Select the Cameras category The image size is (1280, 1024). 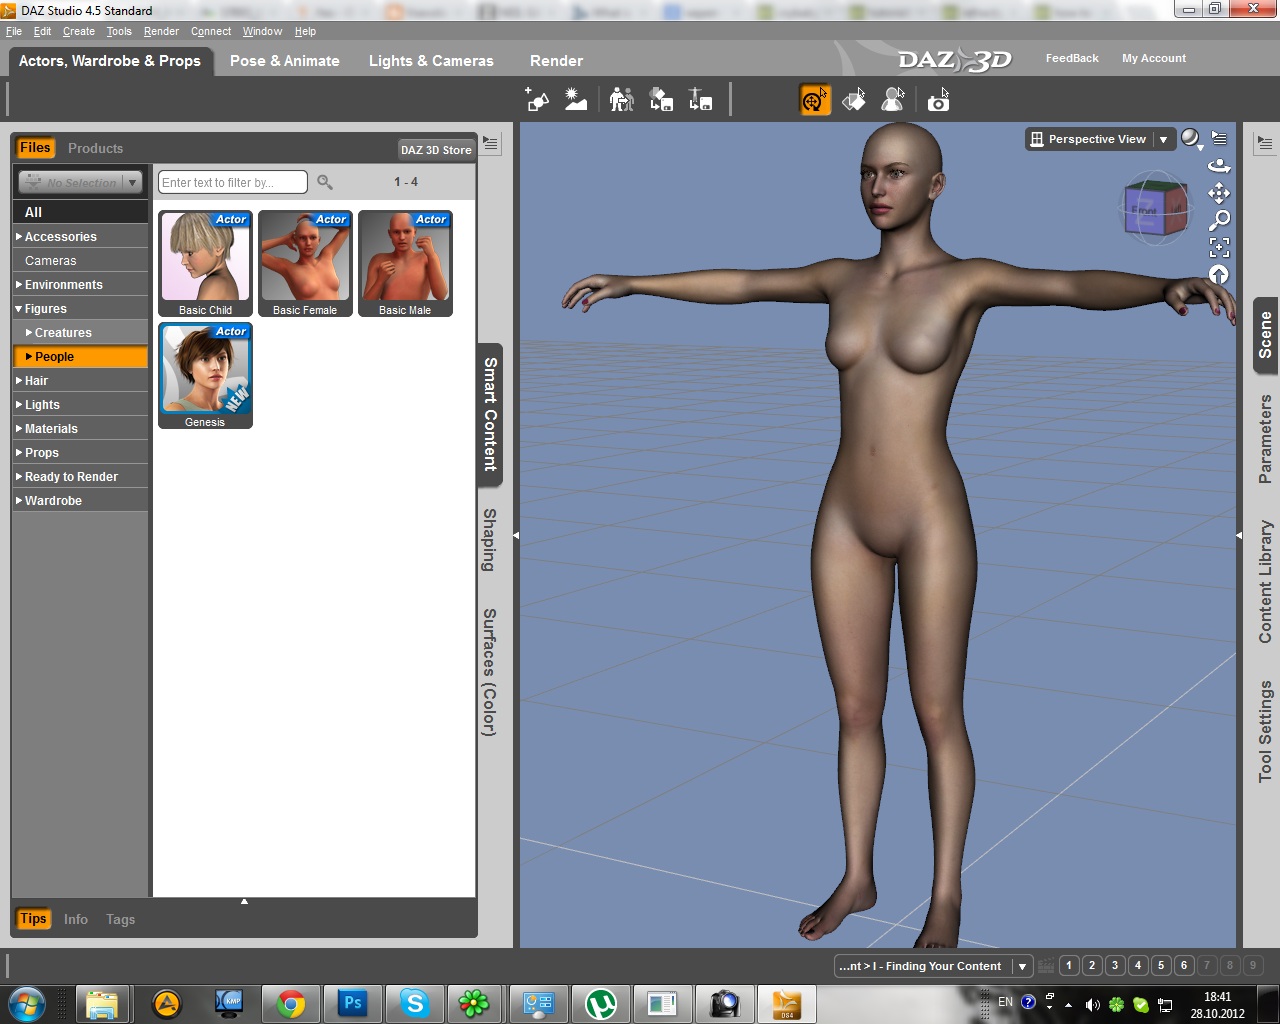click(80, 261)
